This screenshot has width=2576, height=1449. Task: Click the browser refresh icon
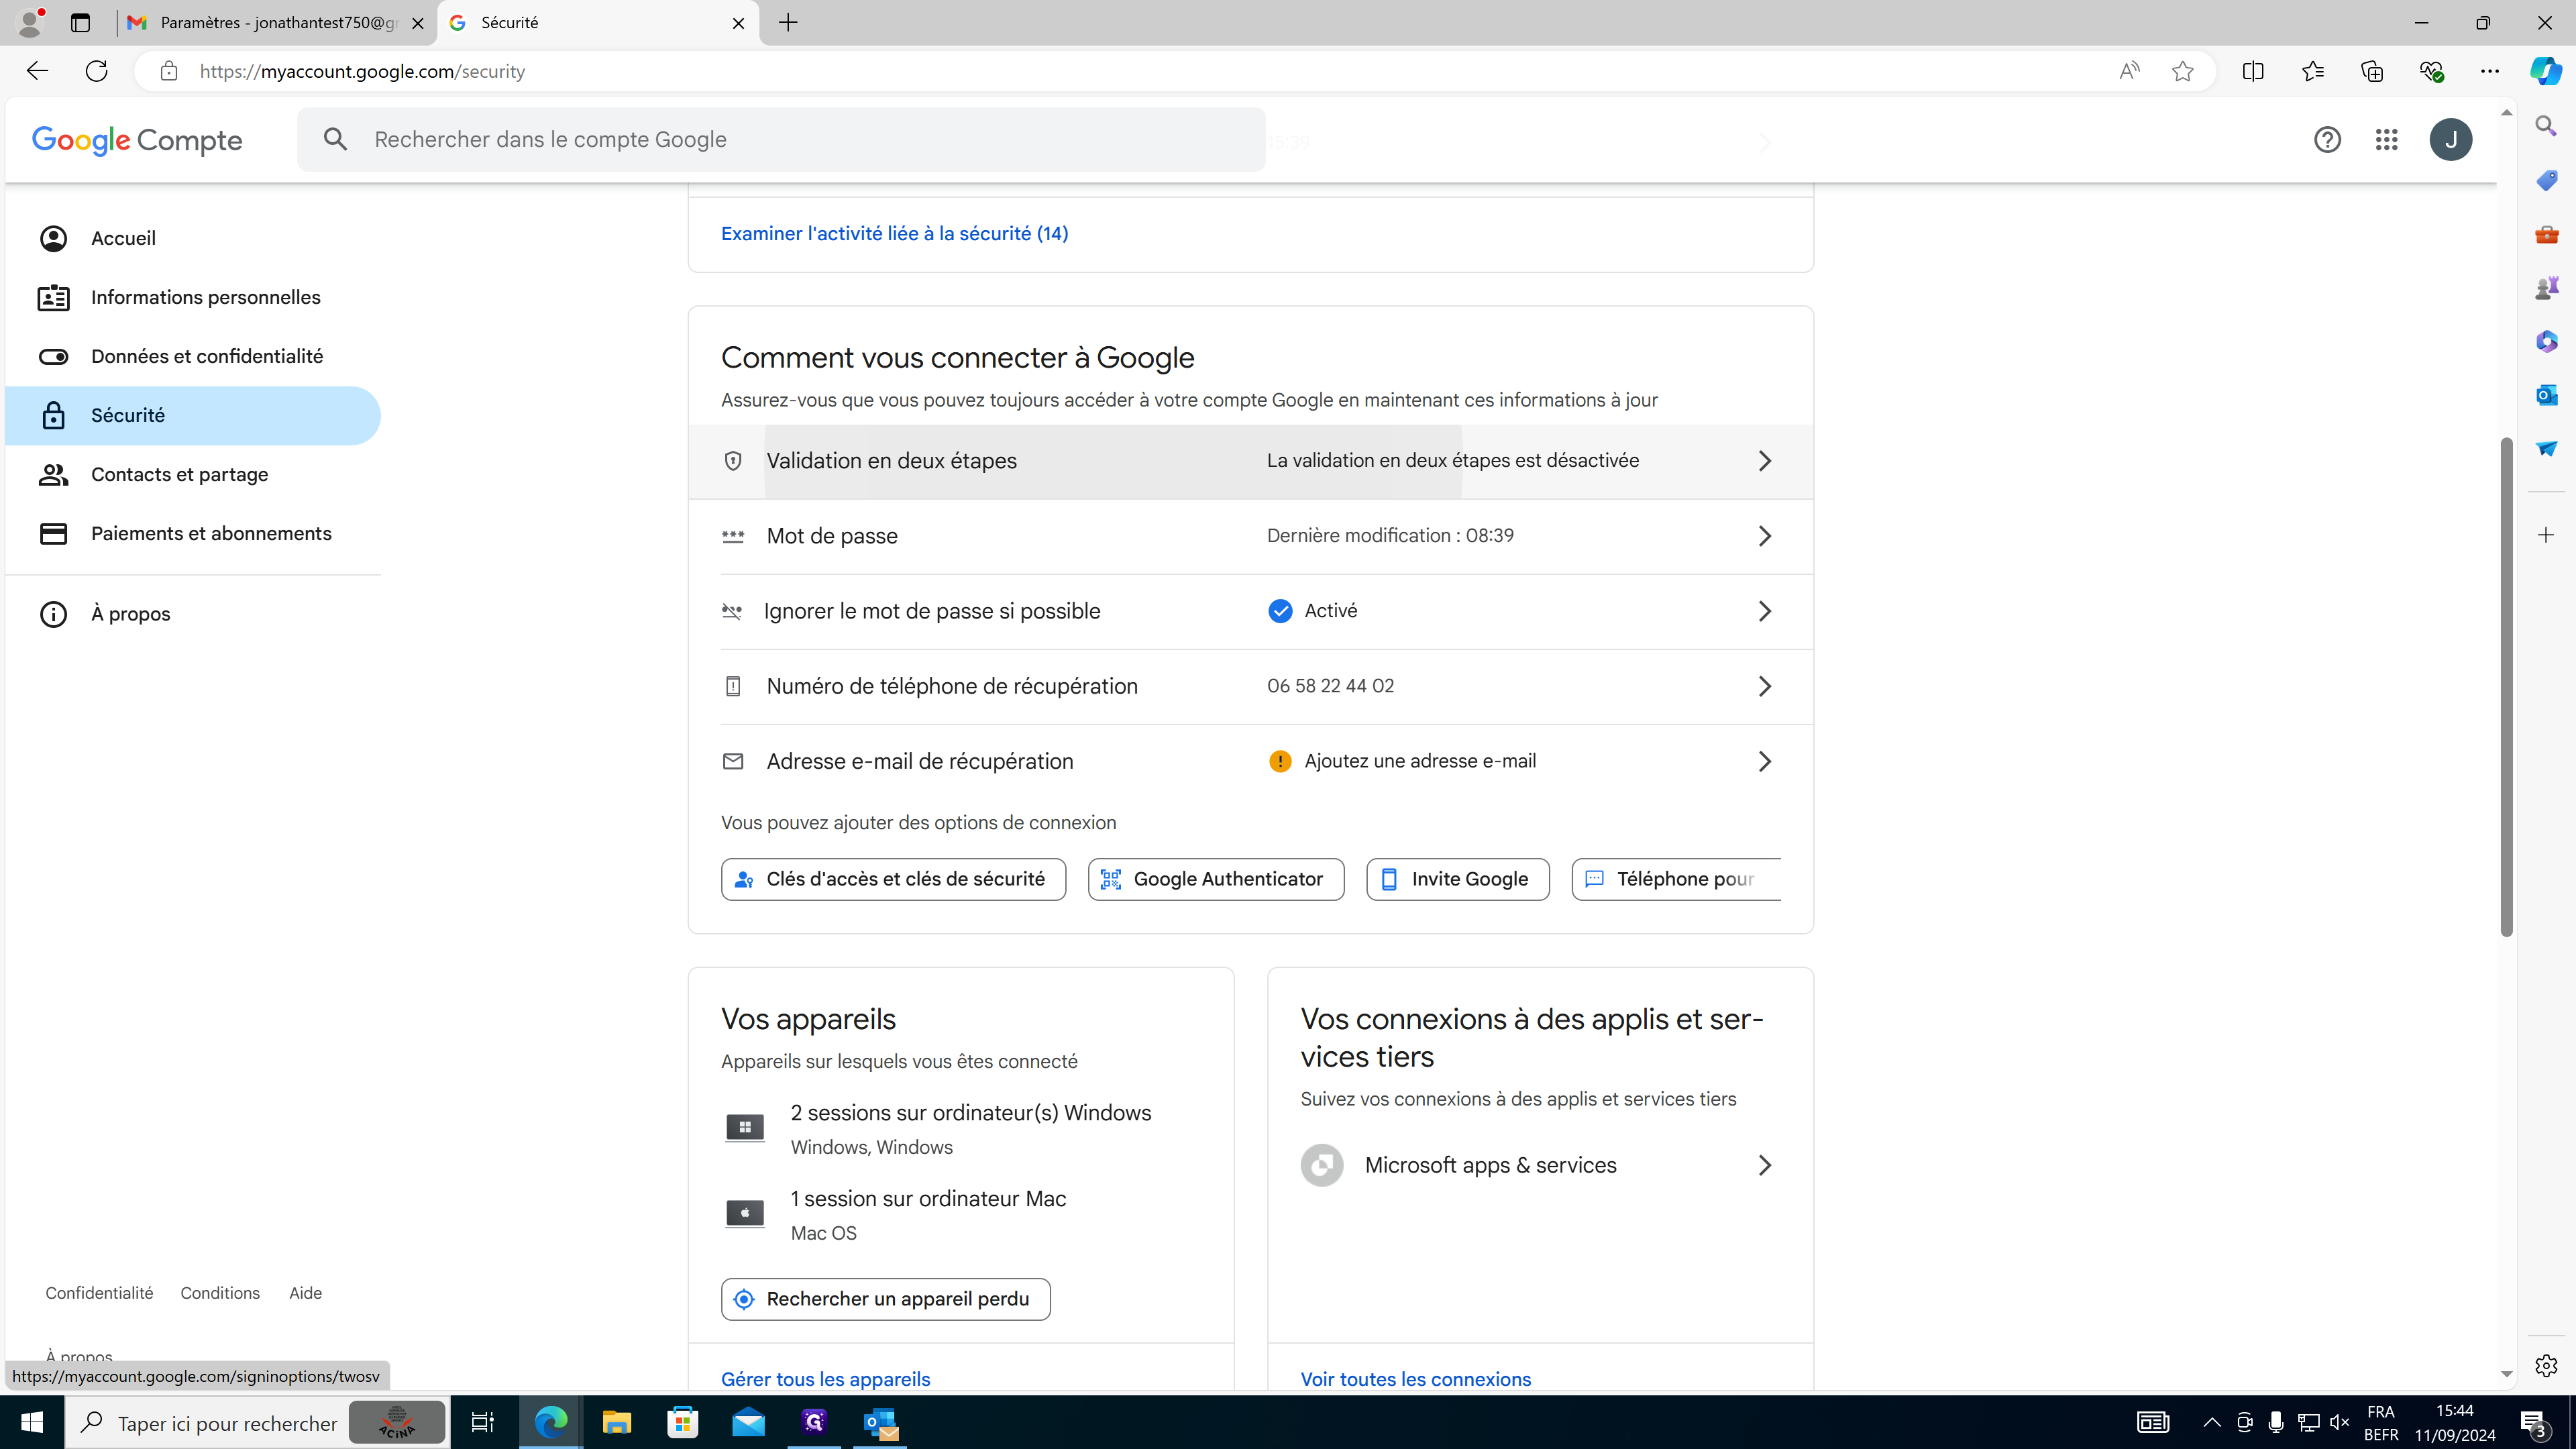point(96,71)
